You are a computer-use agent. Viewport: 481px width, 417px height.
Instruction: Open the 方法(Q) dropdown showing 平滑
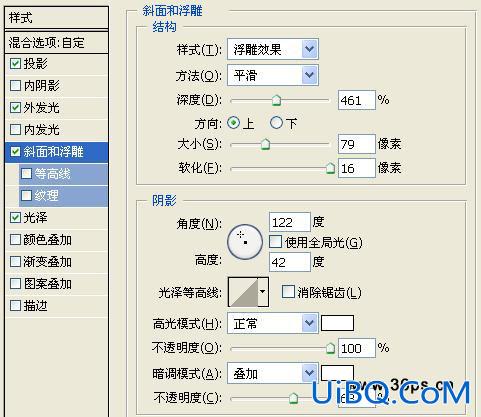[x=273, y=75]
